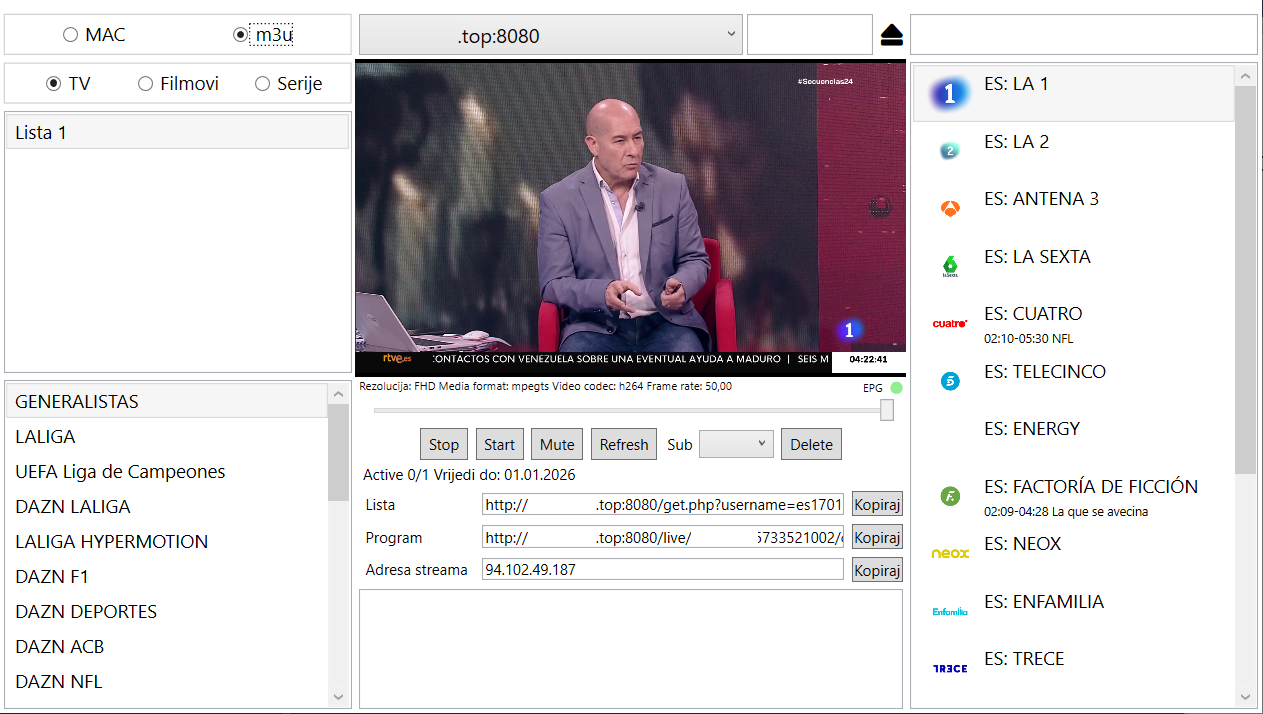The width and height of the screenshot is (1263, 714).
Task: Stop the current stream playback
Action: coord(444,445)
